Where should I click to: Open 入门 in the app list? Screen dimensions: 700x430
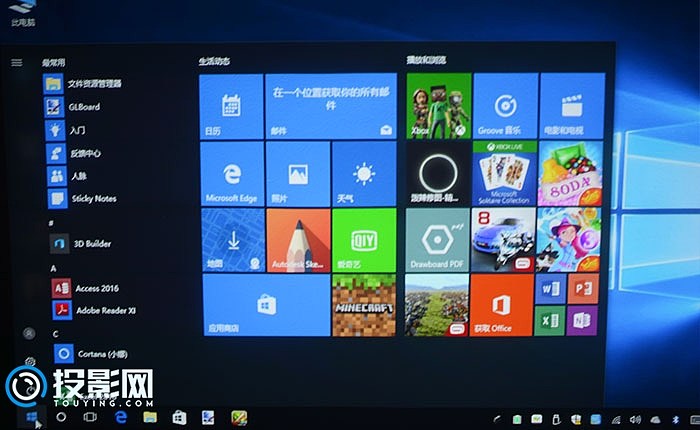(66, 130)
